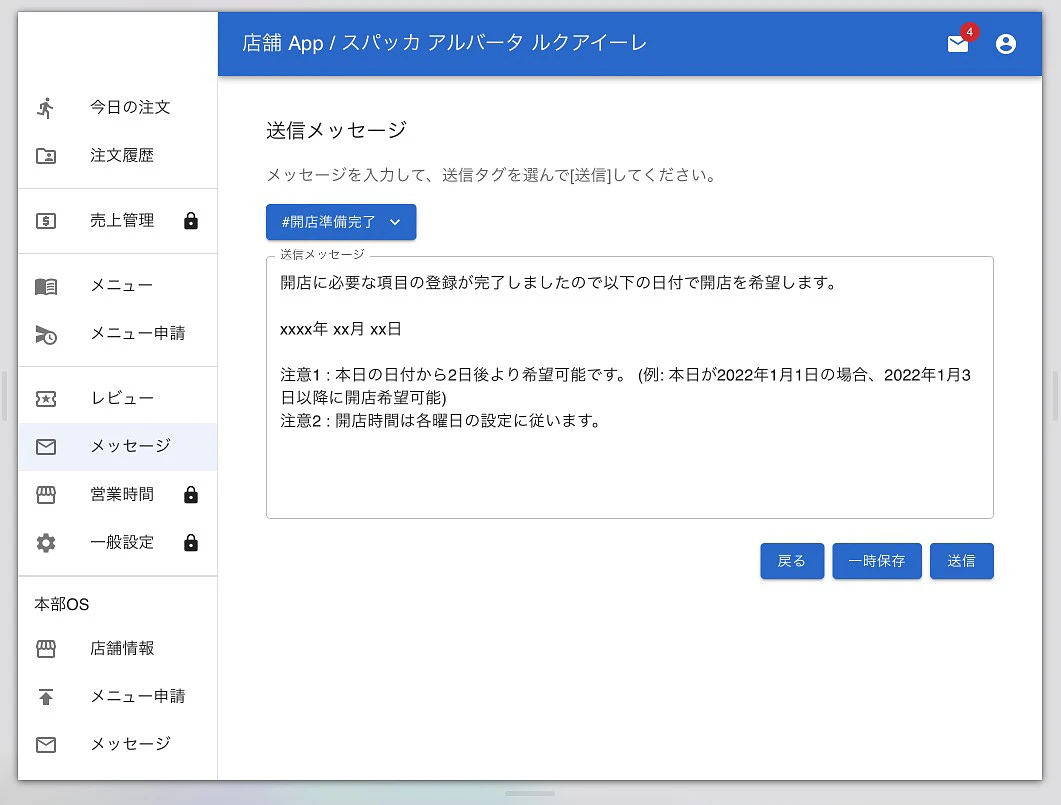Screen dimensions: 1061x805
Task: Click the user account profile icon
Action: click(x=1006, y=44)
